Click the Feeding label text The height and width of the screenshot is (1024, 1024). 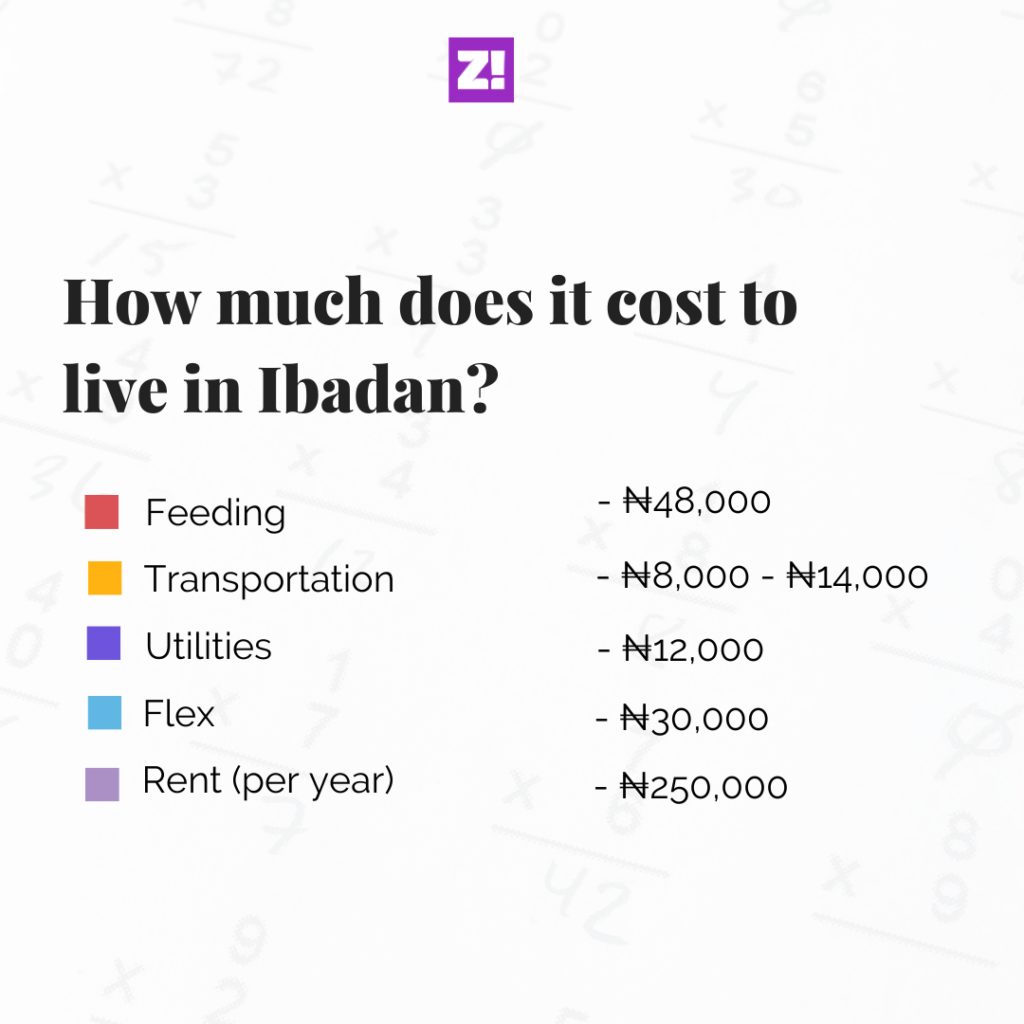pos(215,513)
